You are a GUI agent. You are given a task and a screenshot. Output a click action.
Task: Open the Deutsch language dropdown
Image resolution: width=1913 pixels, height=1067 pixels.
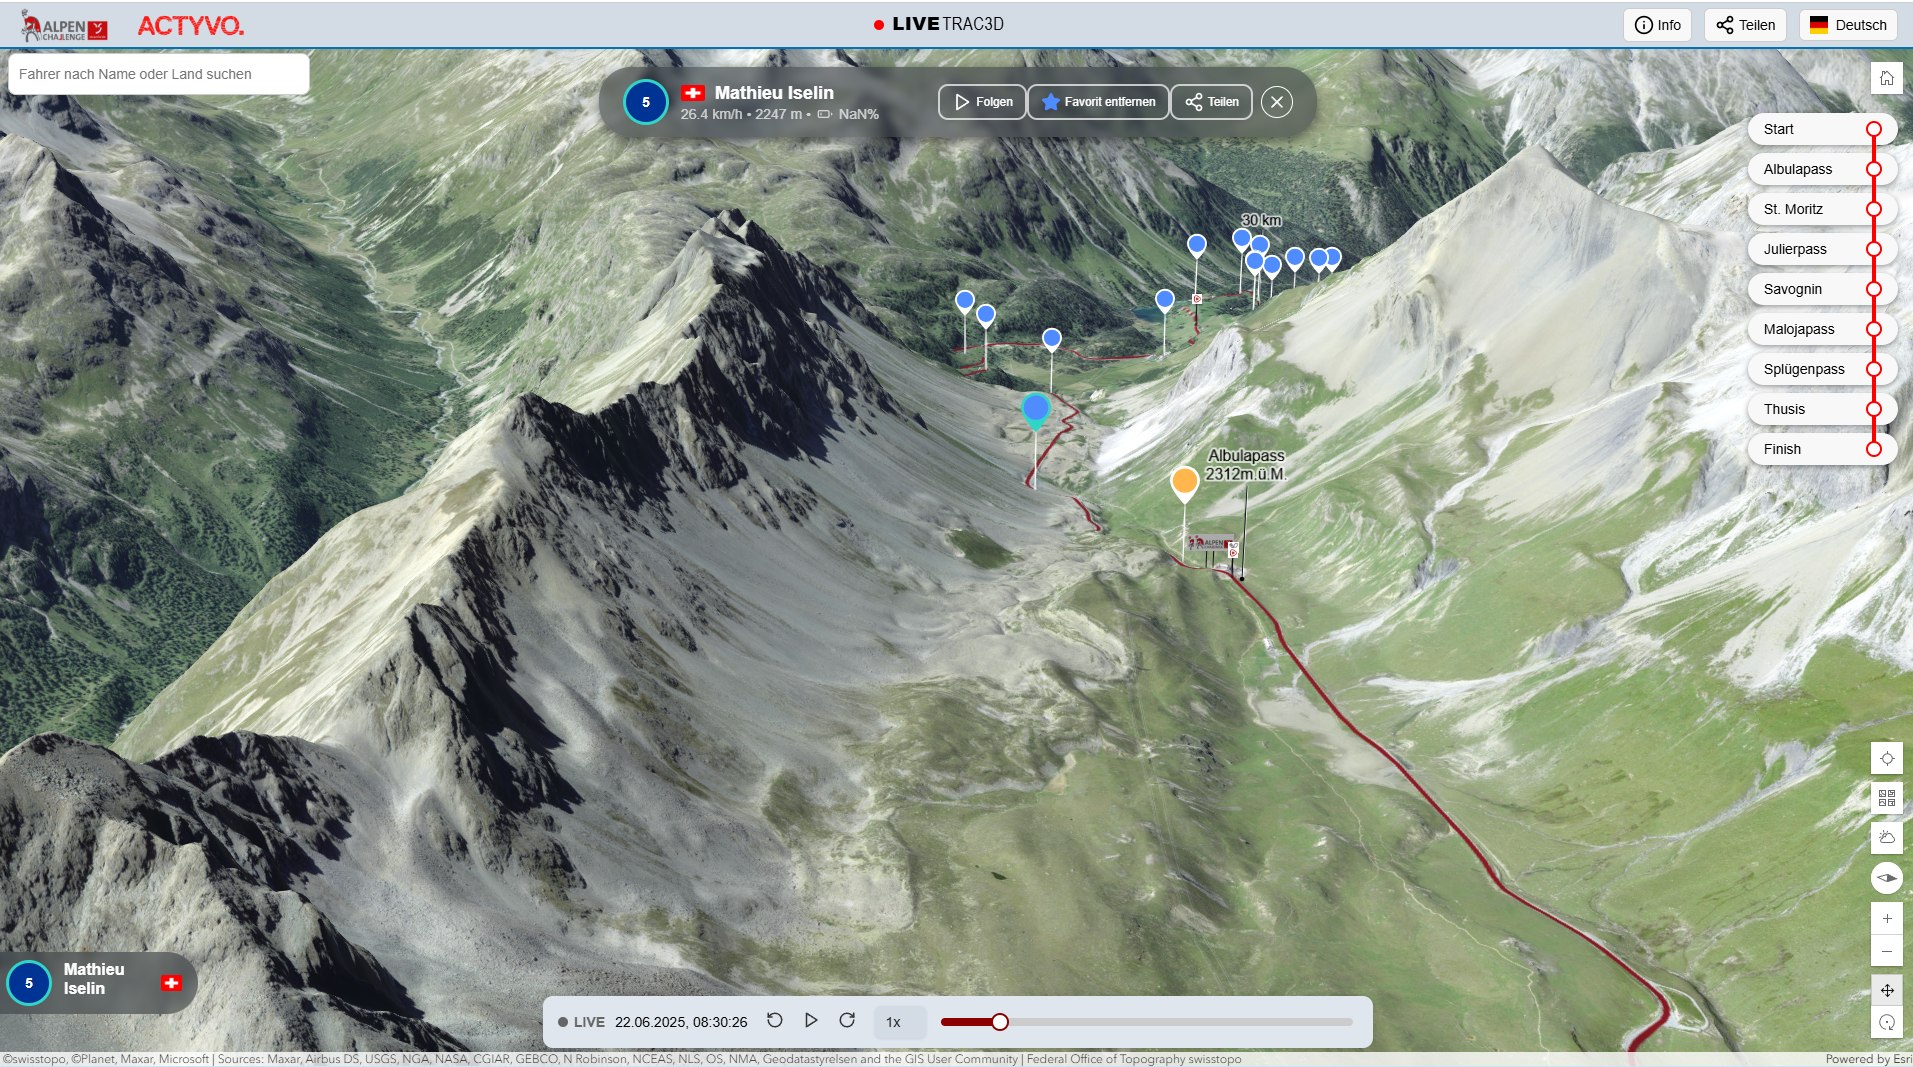[x=1848, y=25]
